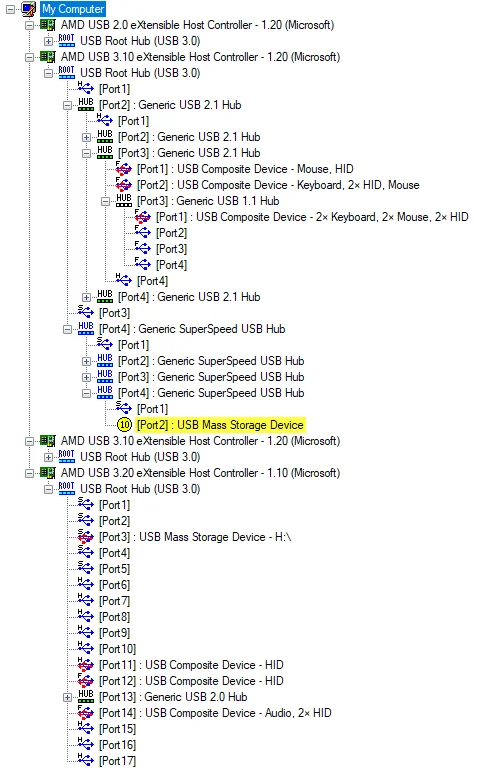Click the ROOT hub icon under the USB 2.0 controller

point(66,41)
